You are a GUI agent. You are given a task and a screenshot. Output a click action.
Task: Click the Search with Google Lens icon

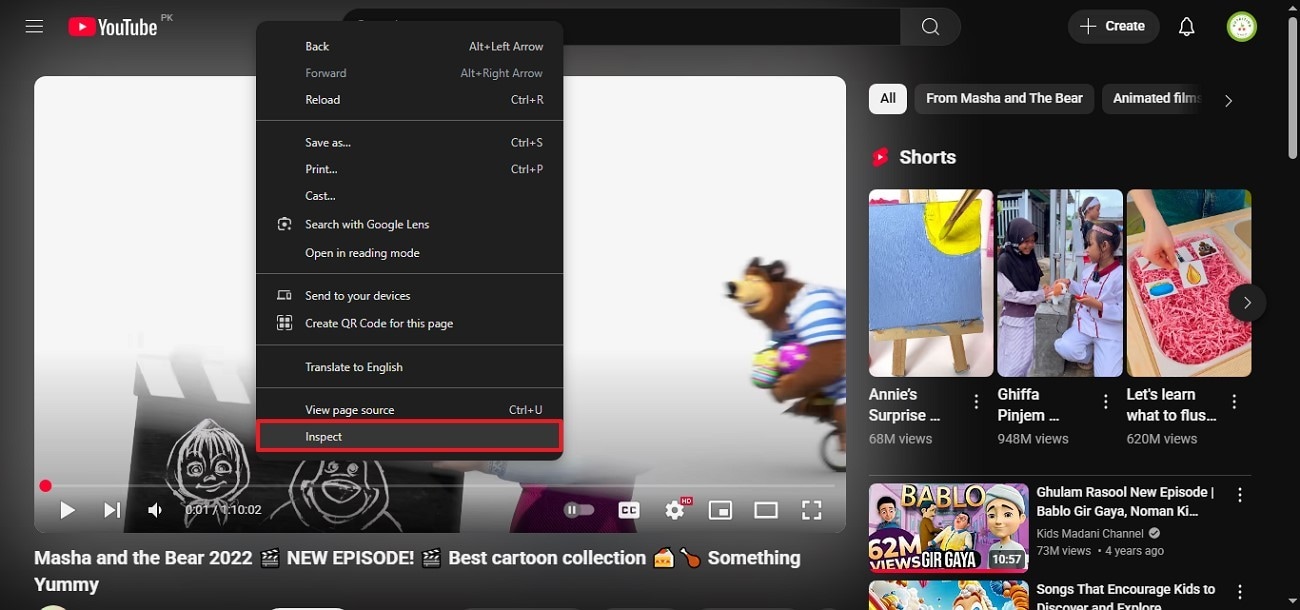click(x=285, y=224)
